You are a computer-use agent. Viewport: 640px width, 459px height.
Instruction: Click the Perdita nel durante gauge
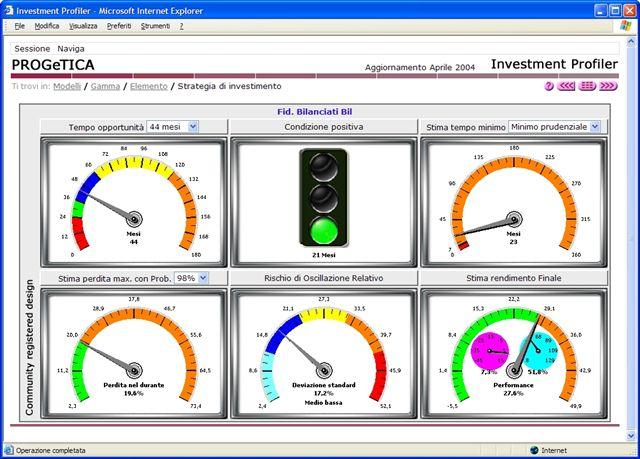134,353
